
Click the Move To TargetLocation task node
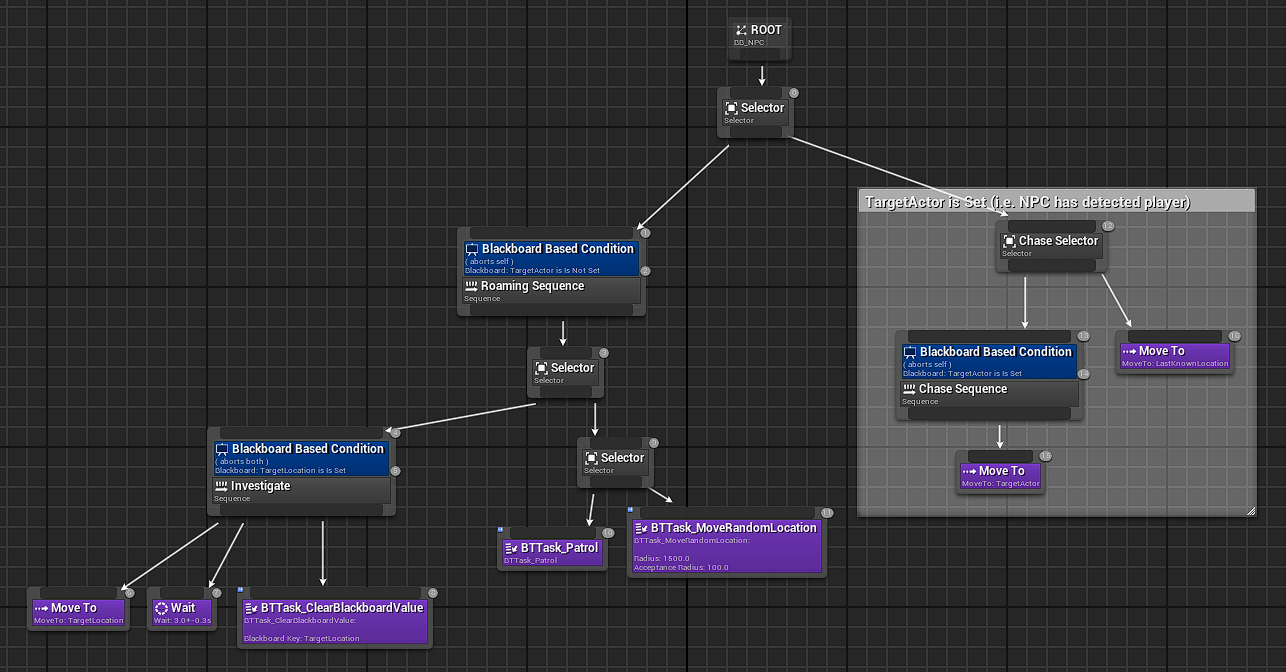pyautogui.click(x=79, y=613)
